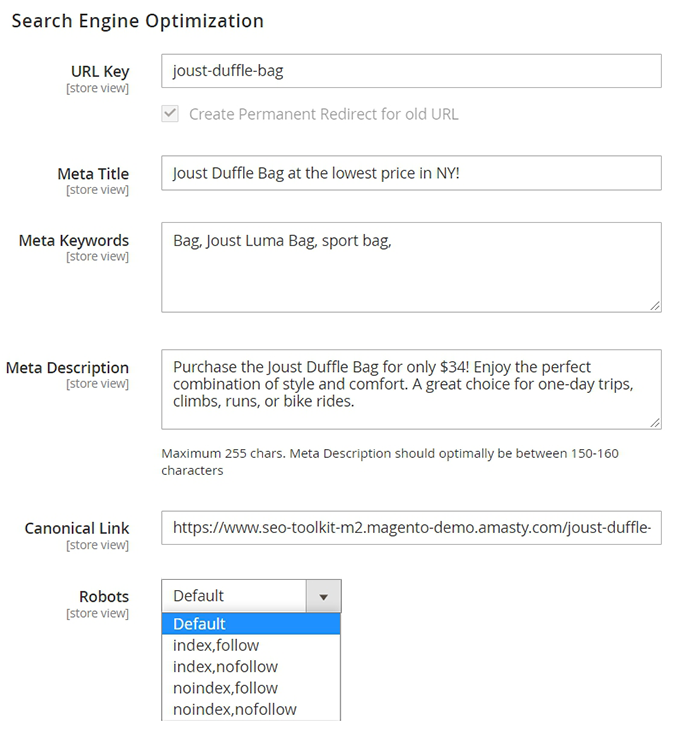This screenshot has height=743, width=684.
Task: Click the Robots select box
Action: [235, 596]
